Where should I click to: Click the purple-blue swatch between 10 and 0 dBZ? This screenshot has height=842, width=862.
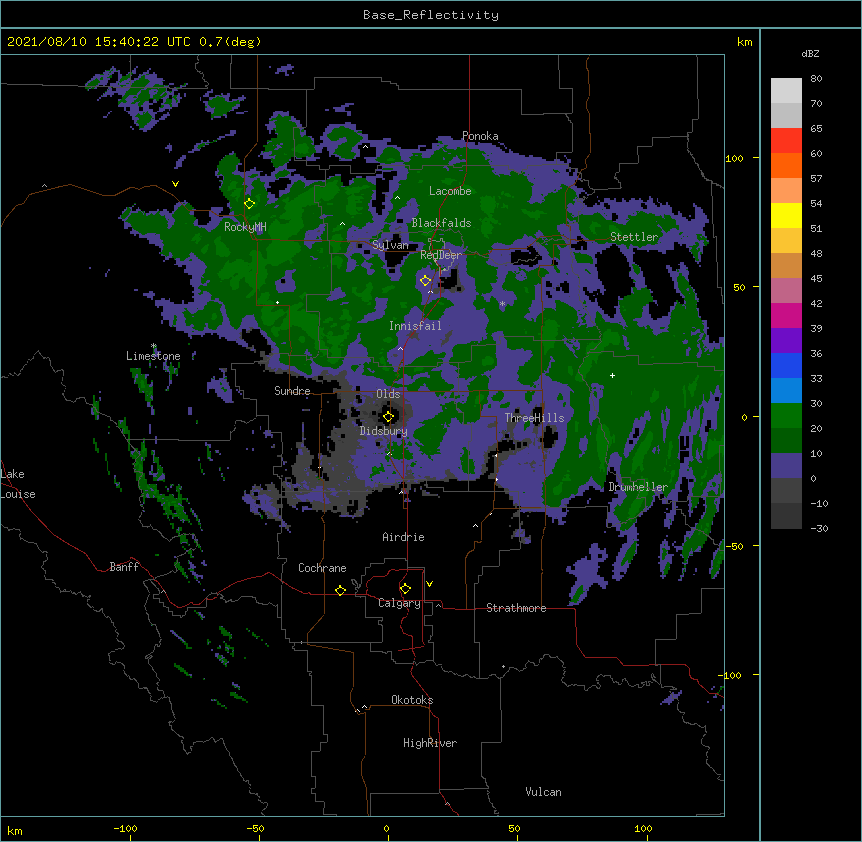pos(786,466)
